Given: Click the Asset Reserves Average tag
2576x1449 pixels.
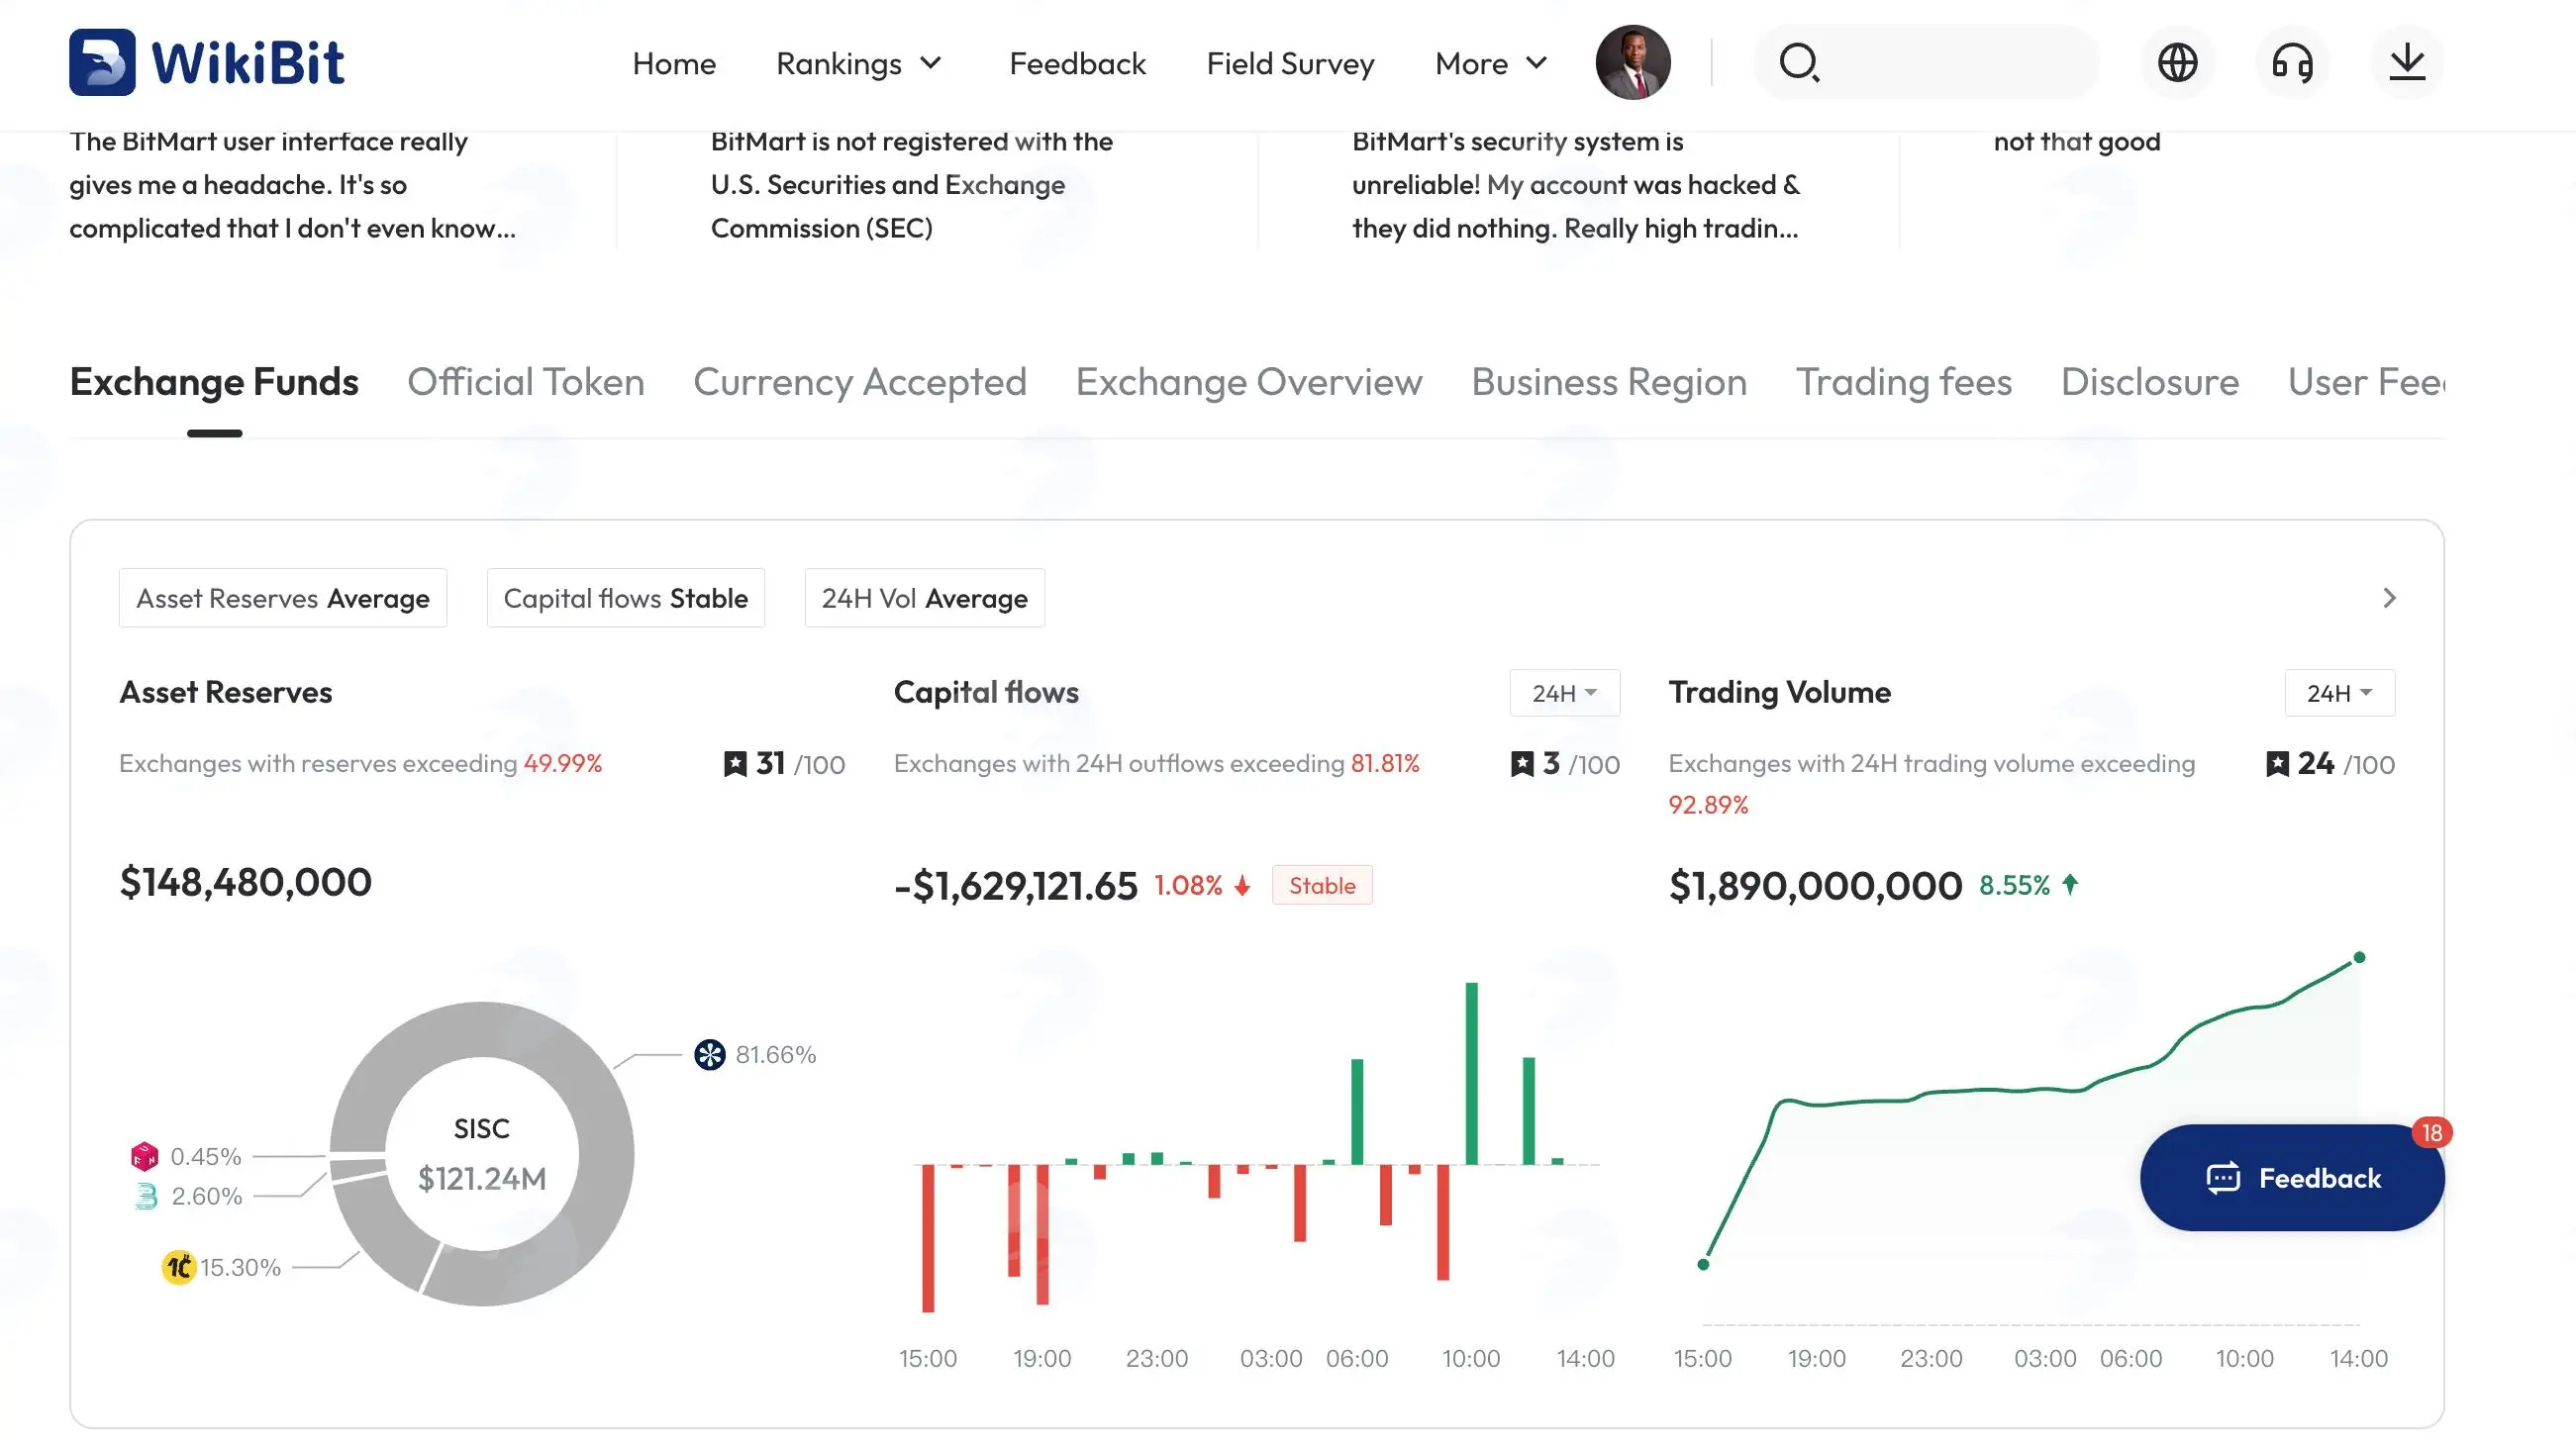Looking at the screenshot, I should click(283, 598).
